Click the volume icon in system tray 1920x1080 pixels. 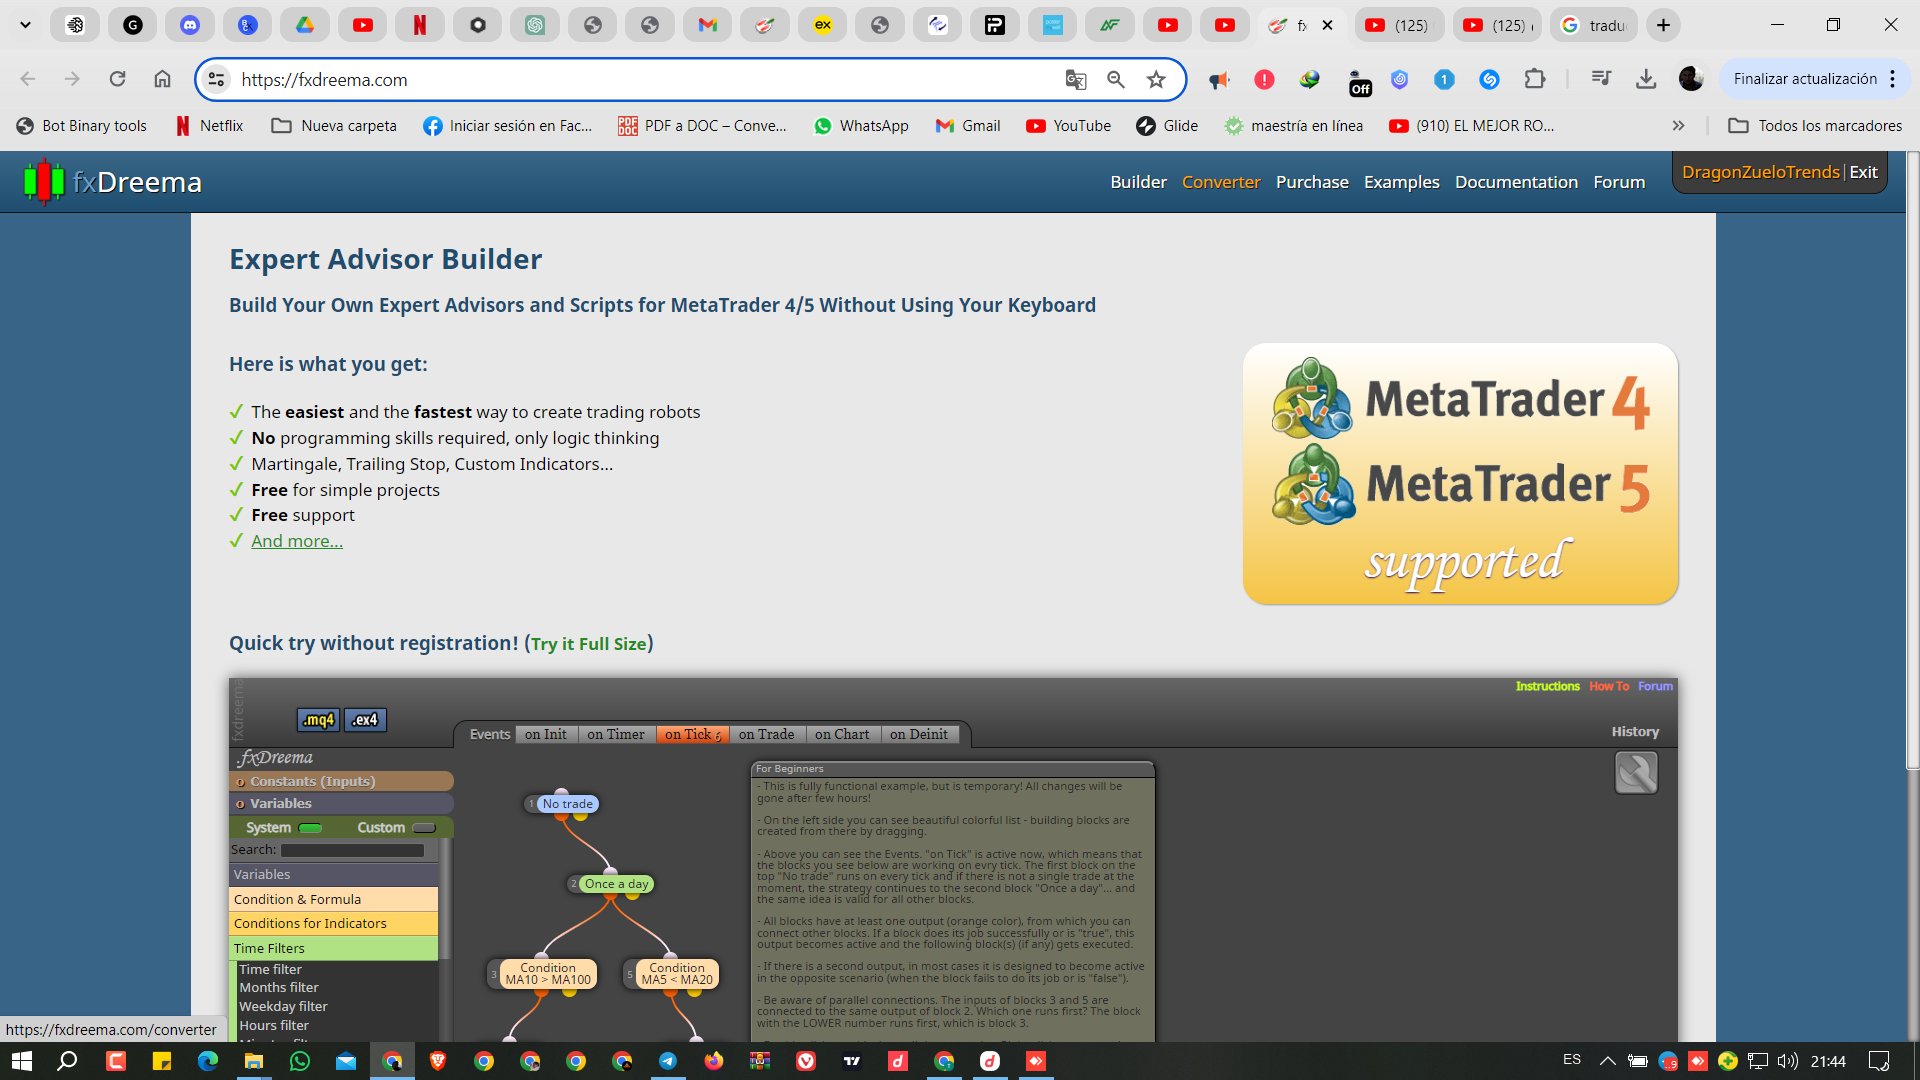(1787, 1061)
